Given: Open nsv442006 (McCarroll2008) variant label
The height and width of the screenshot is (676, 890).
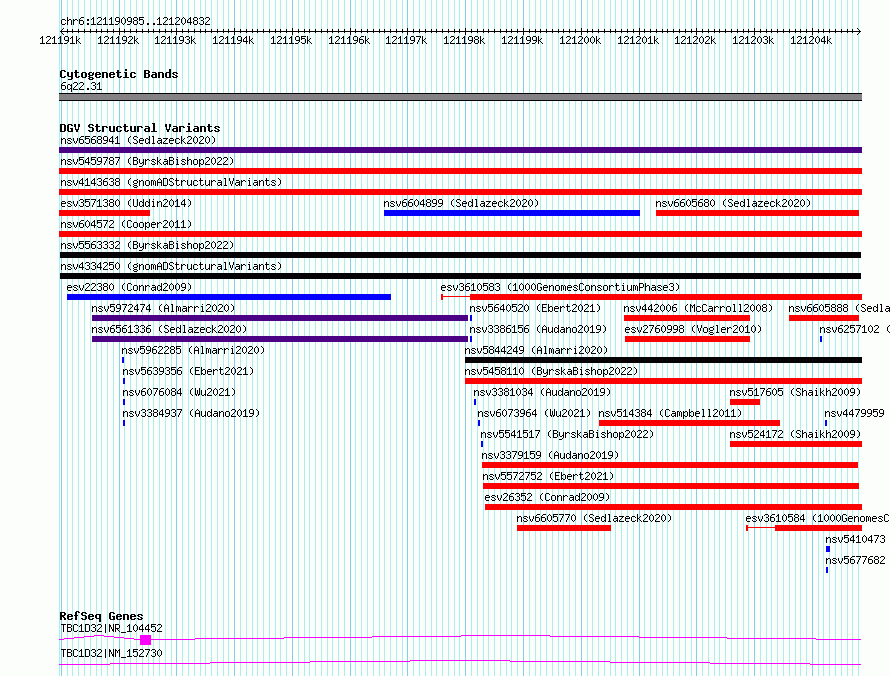Looking at the screenshot, I should point(698,308).
